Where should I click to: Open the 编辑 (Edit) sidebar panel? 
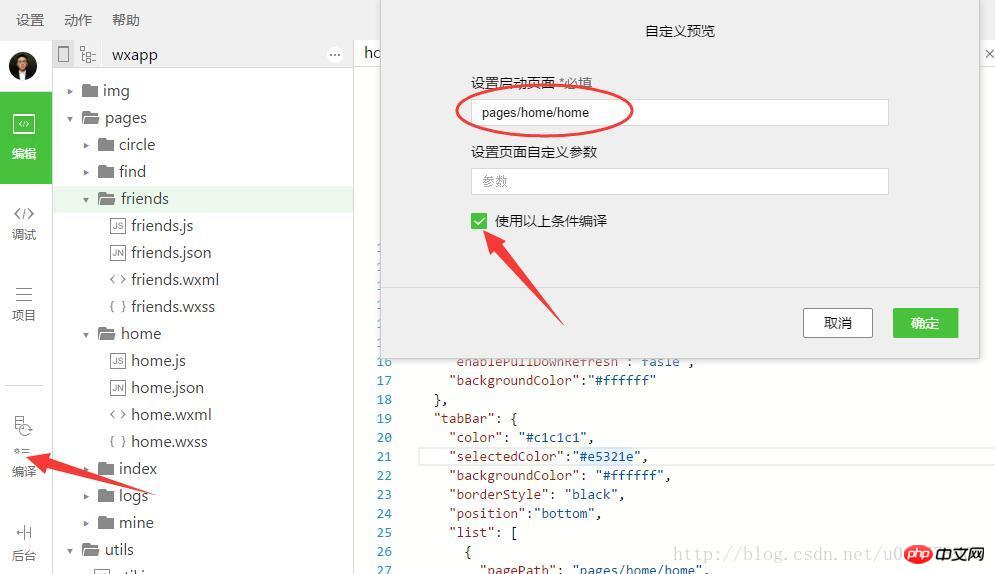tap(25, 137)
